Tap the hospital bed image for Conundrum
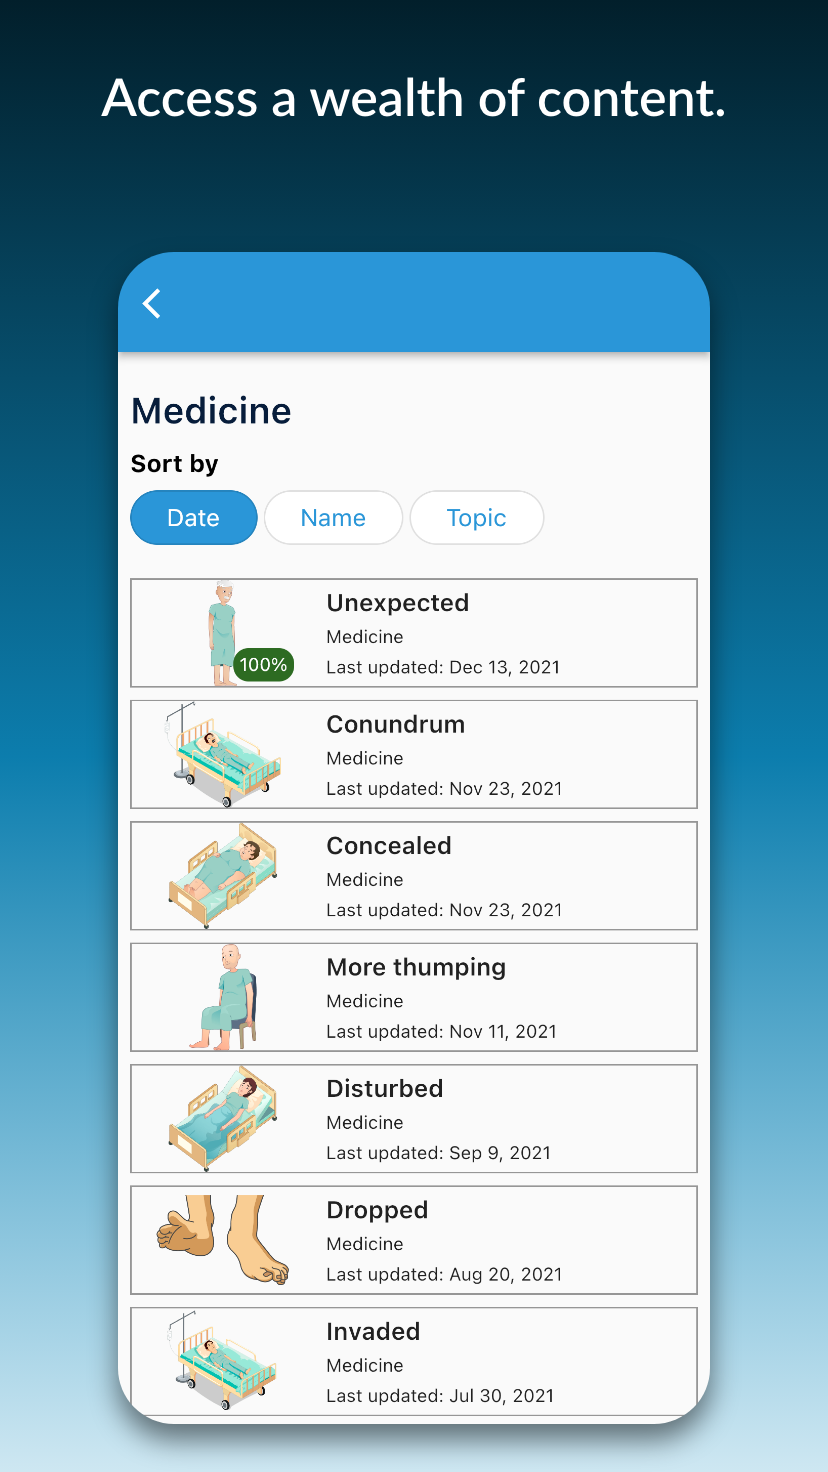Screen dimensions: 828x1472 click(x=223, y=754)
